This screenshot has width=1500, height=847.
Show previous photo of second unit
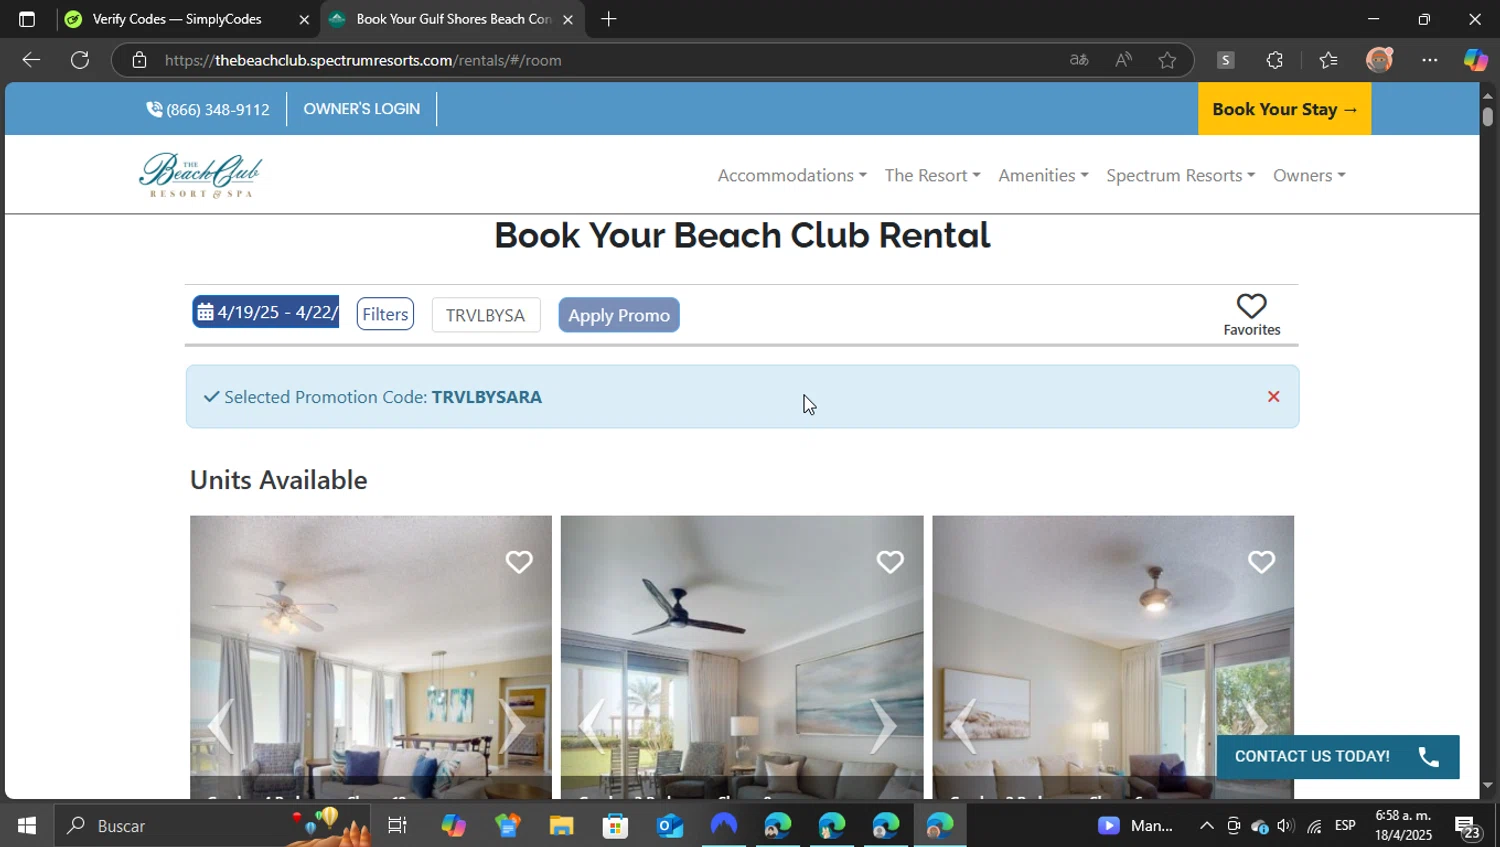592,726
